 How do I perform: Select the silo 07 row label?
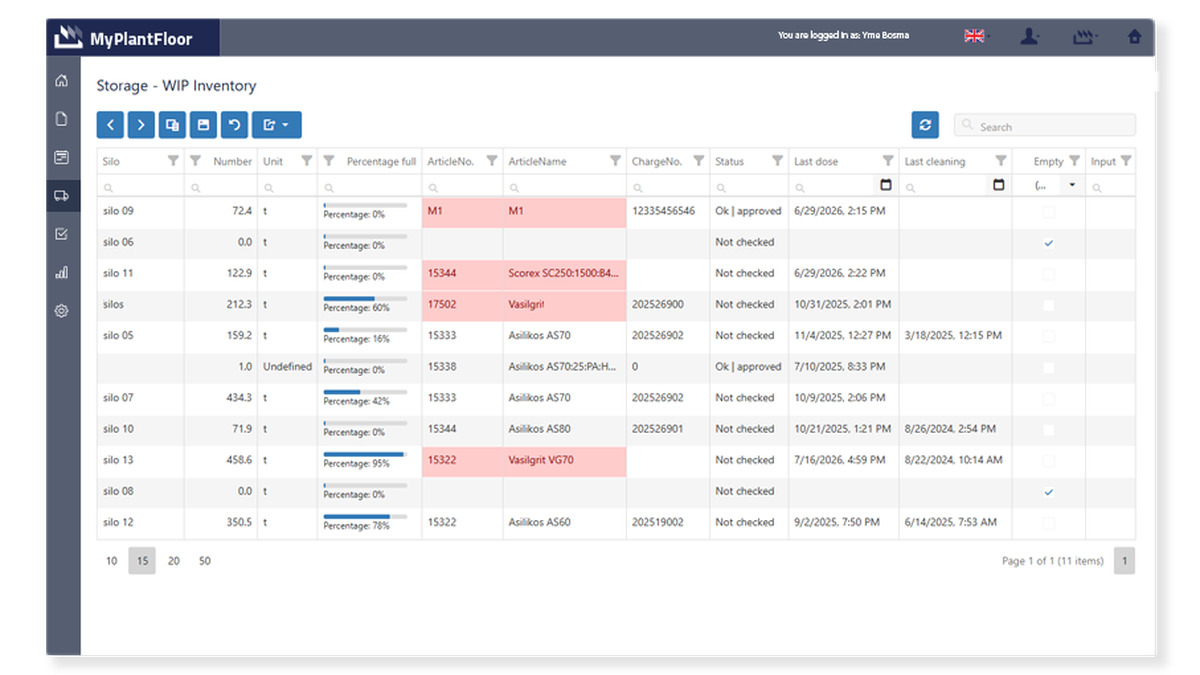118,398
